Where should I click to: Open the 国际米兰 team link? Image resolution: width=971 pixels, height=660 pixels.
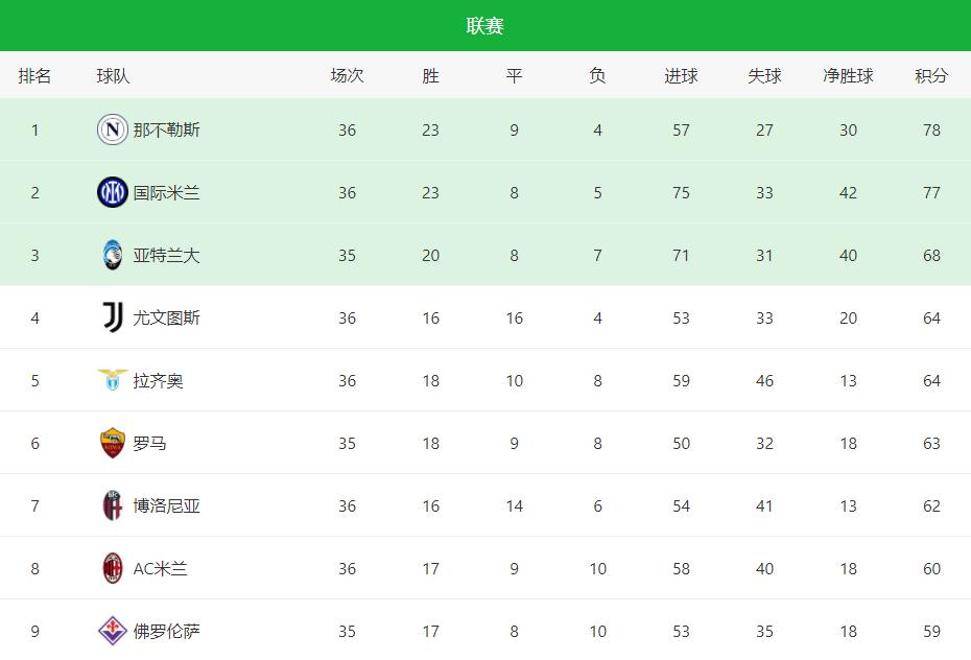pos(167,193)
